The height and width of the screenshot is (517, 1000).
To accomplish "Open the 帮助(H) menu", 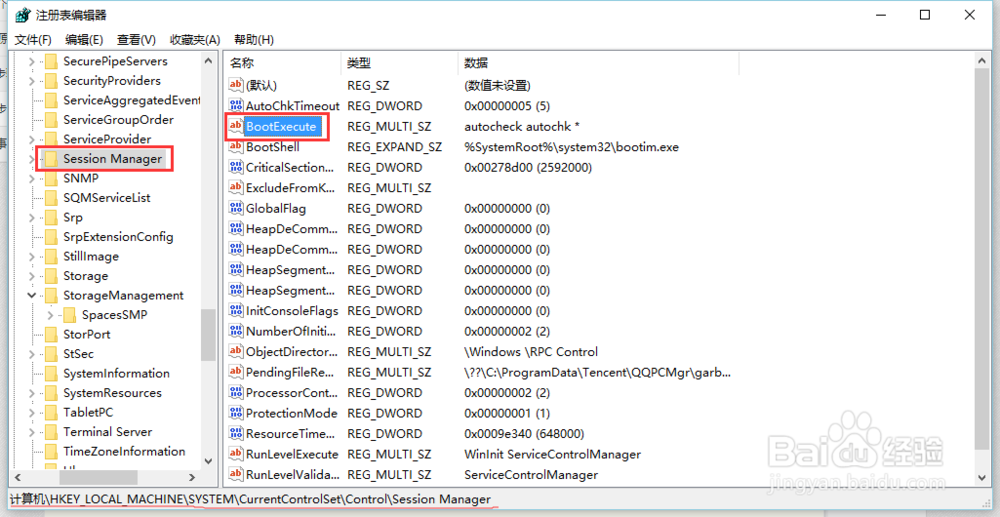I will pos(254,40).
